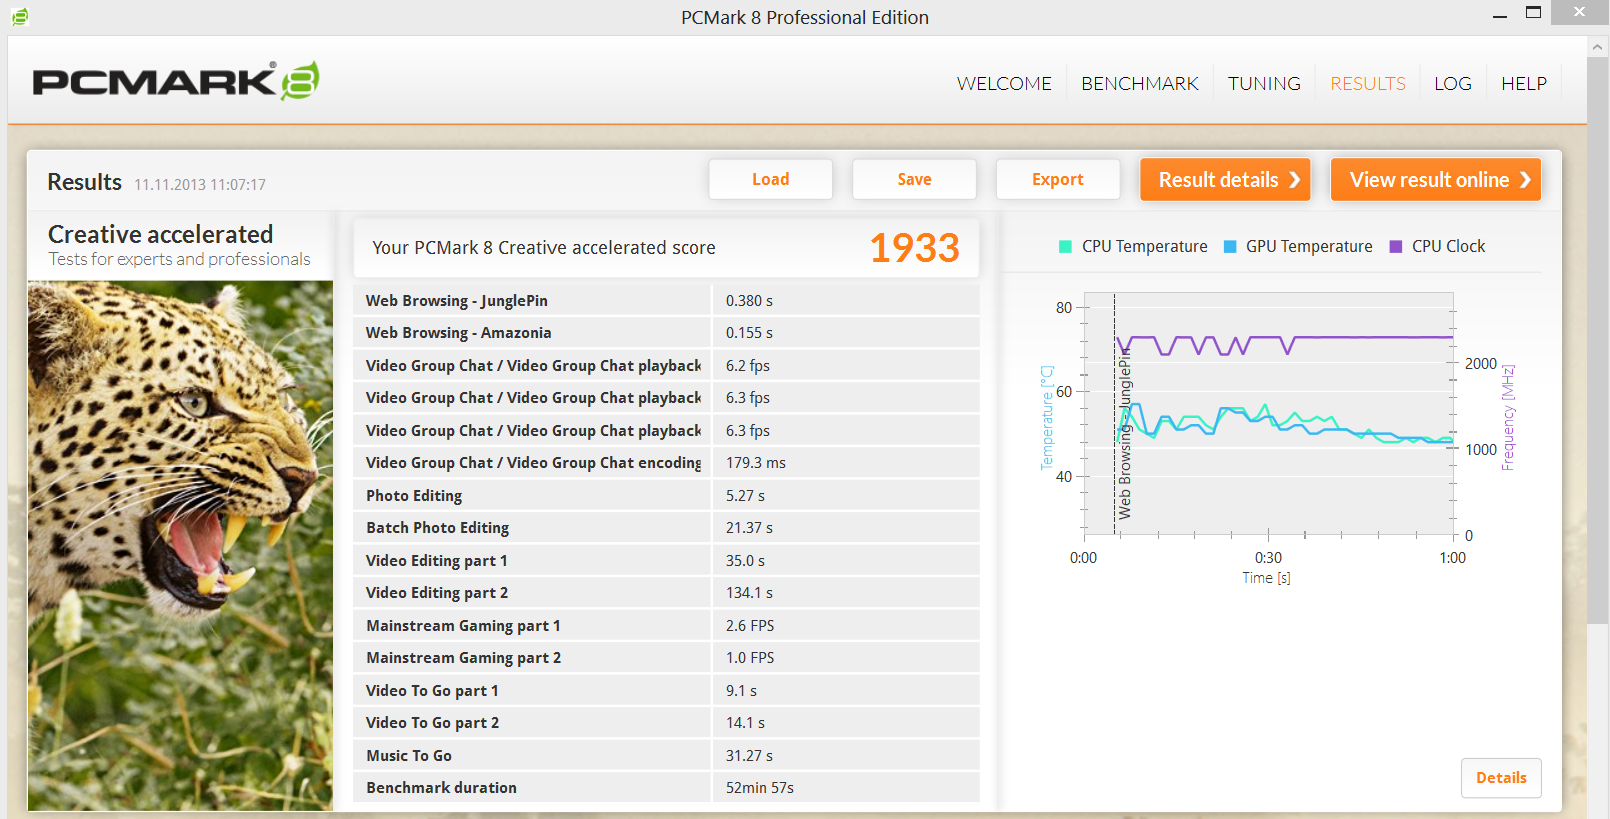Click the 14.1 s value
Viewport: 1610px width, 819px height.
point(745,723)
